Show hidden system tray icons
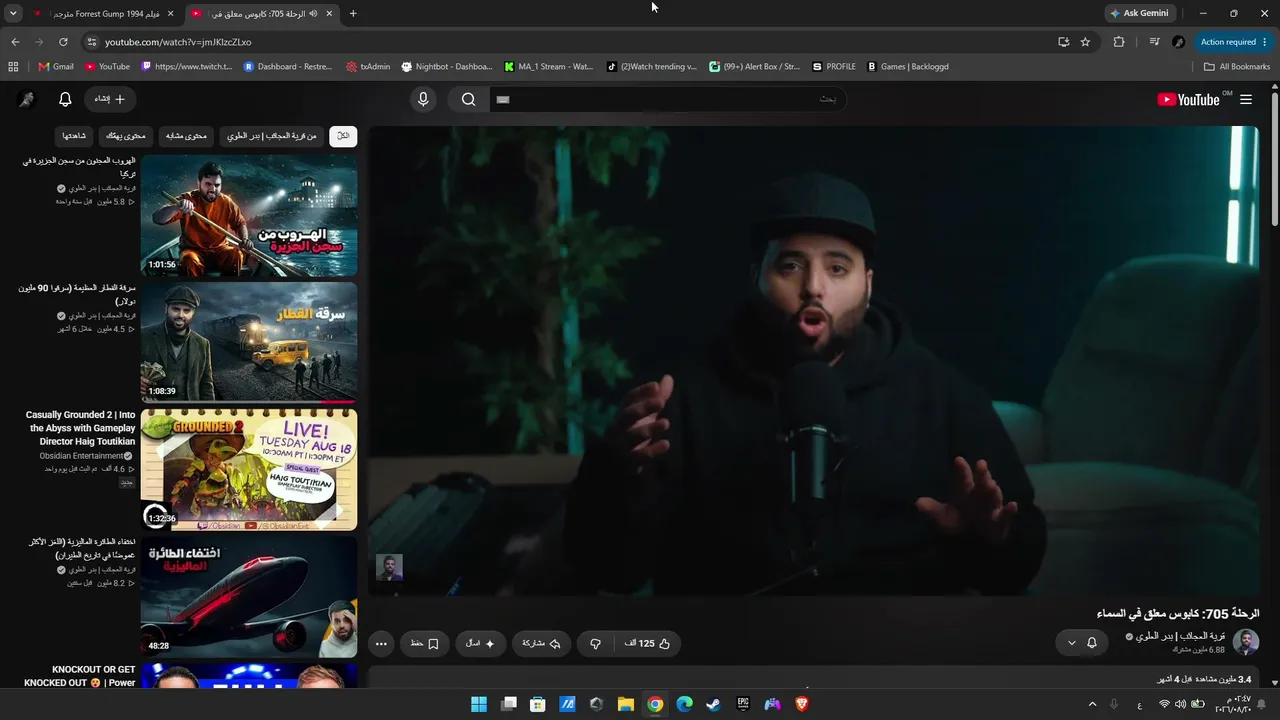 [x=1091, y=704]
